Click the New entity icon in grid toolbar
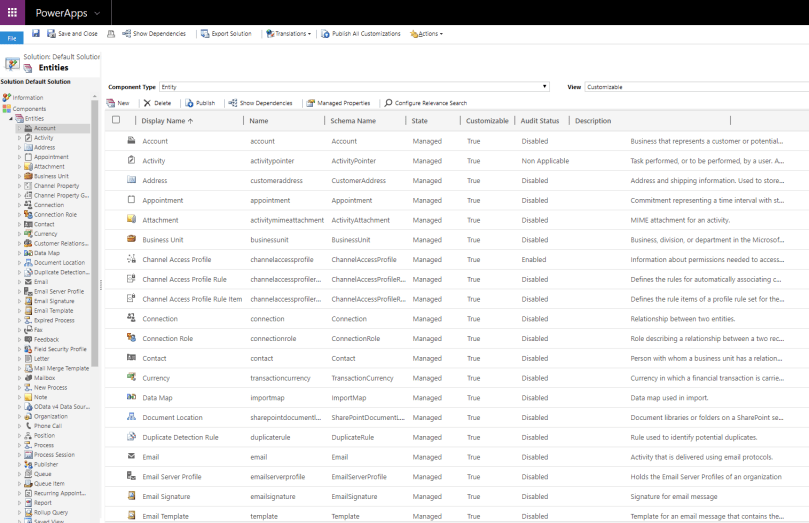This screenshot has height=523, width=809. point(111,103)
